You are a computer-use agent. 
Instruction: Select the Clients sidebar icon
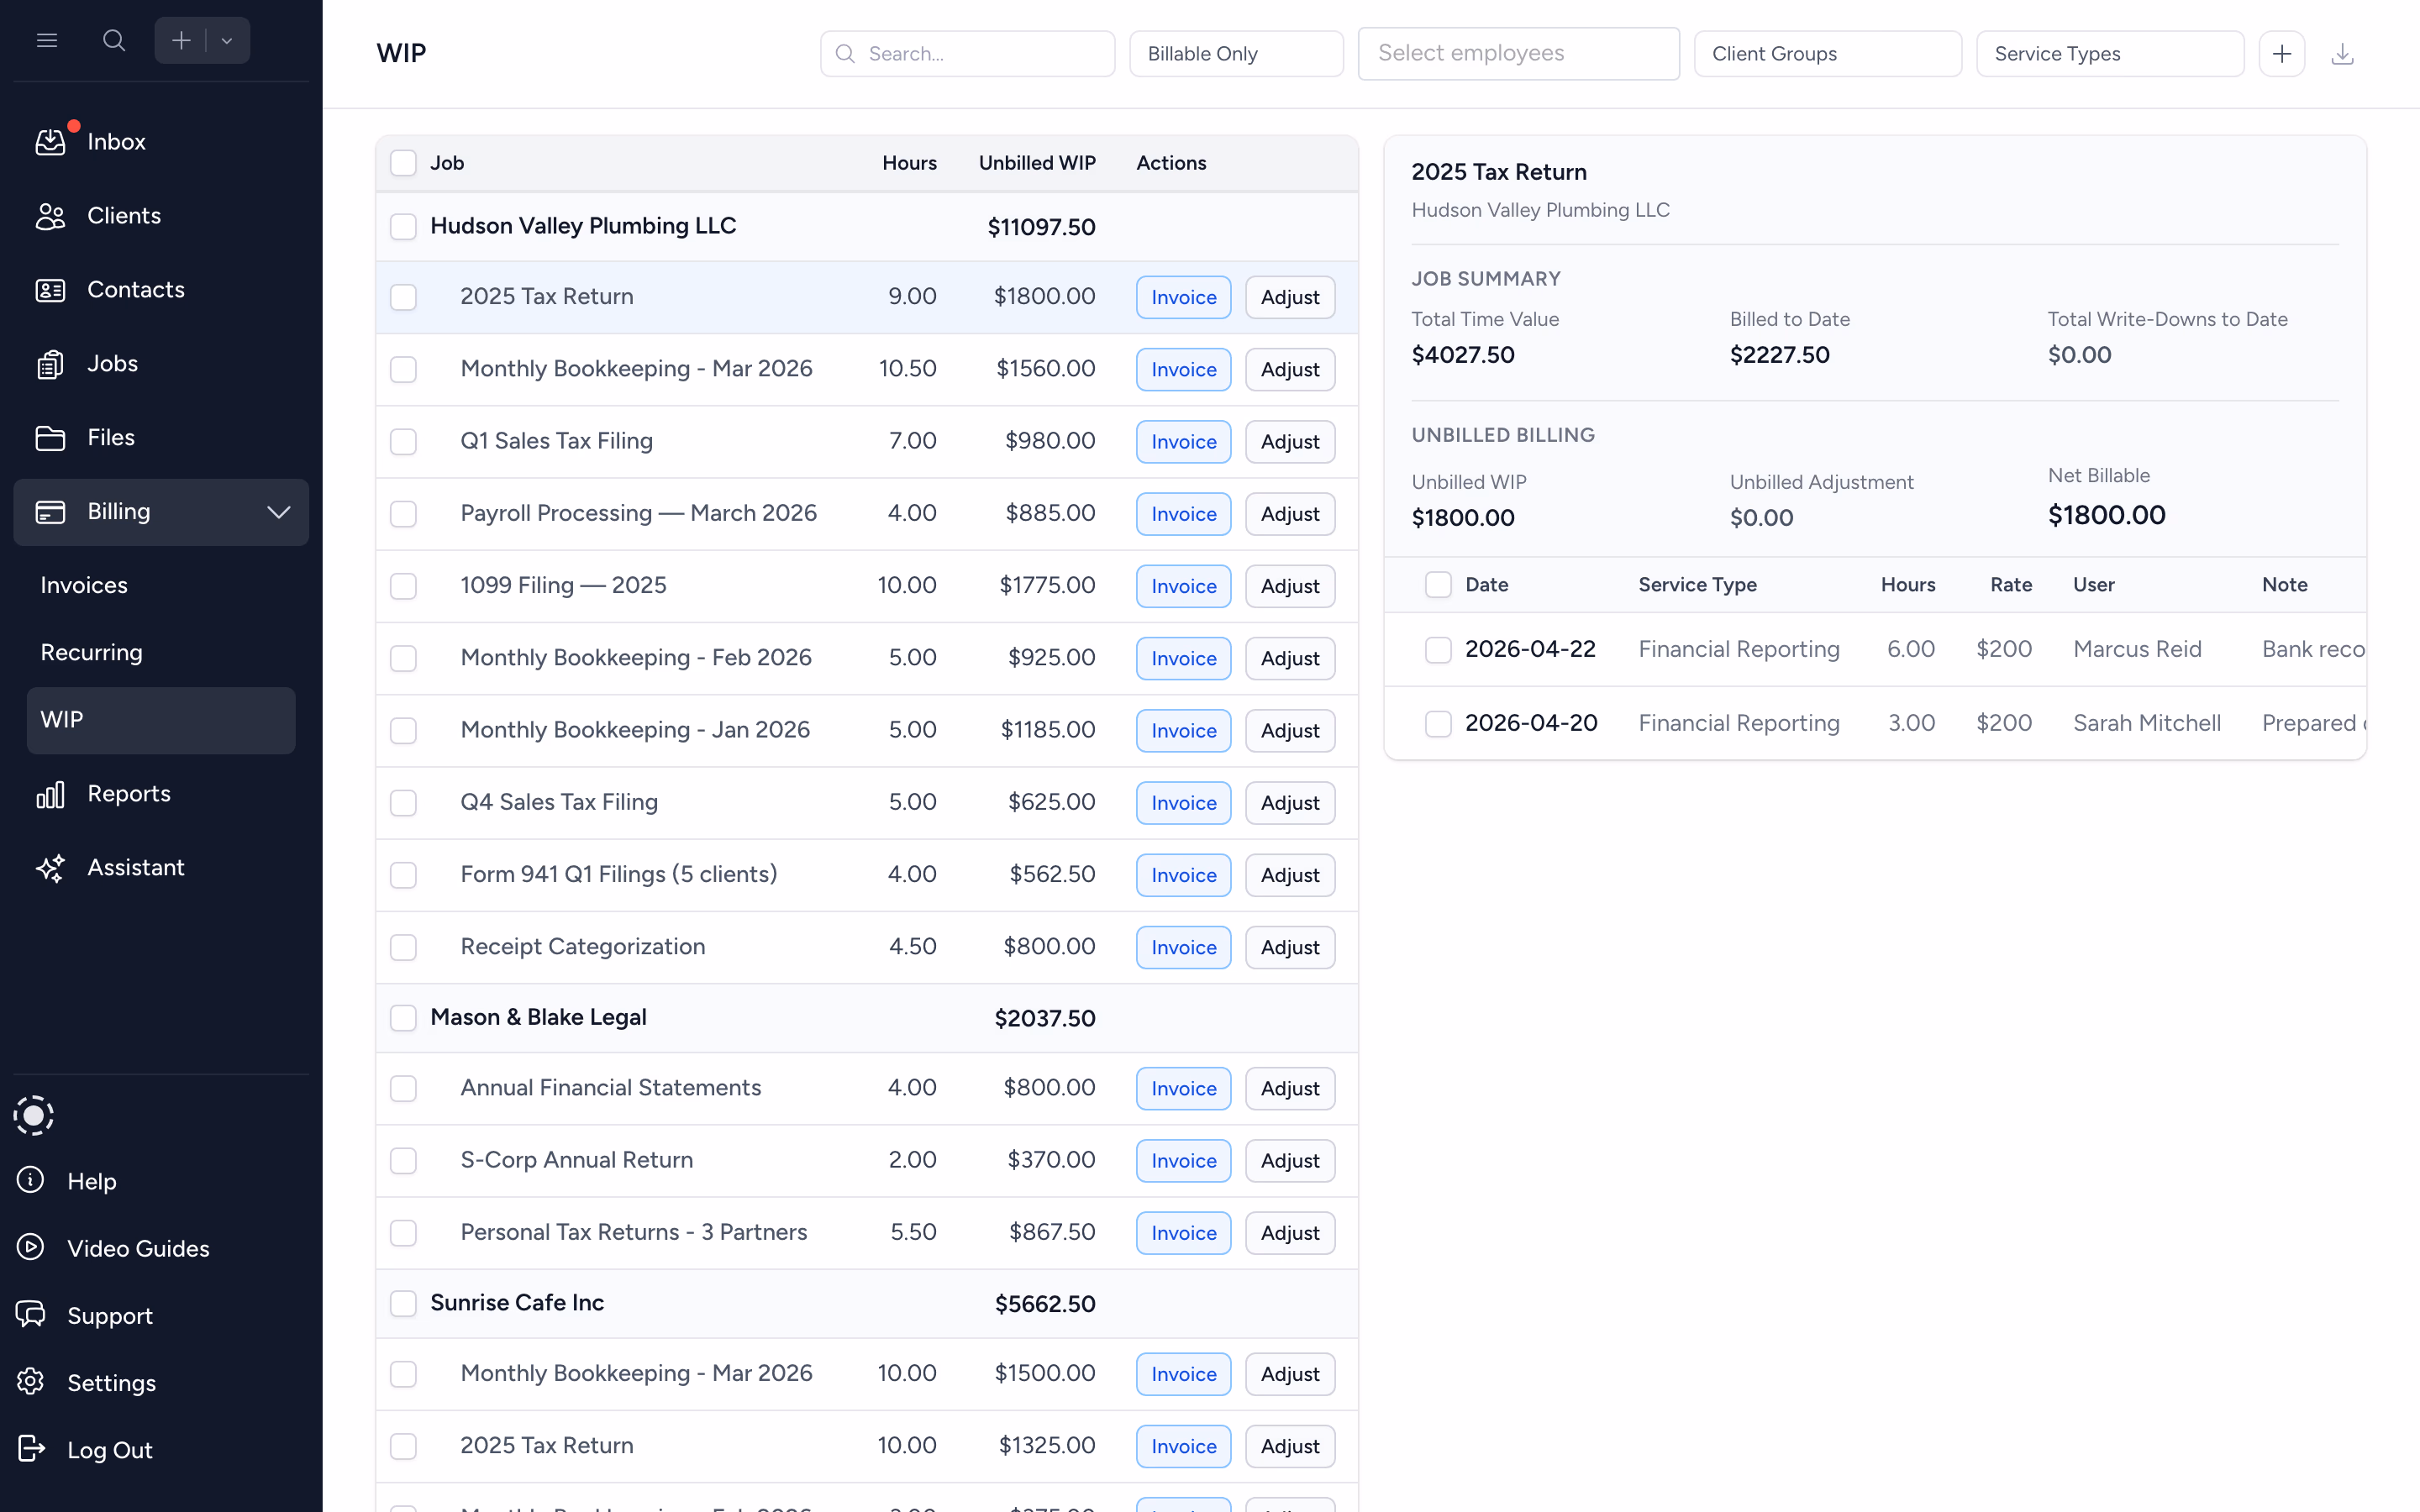coord(51,215)
